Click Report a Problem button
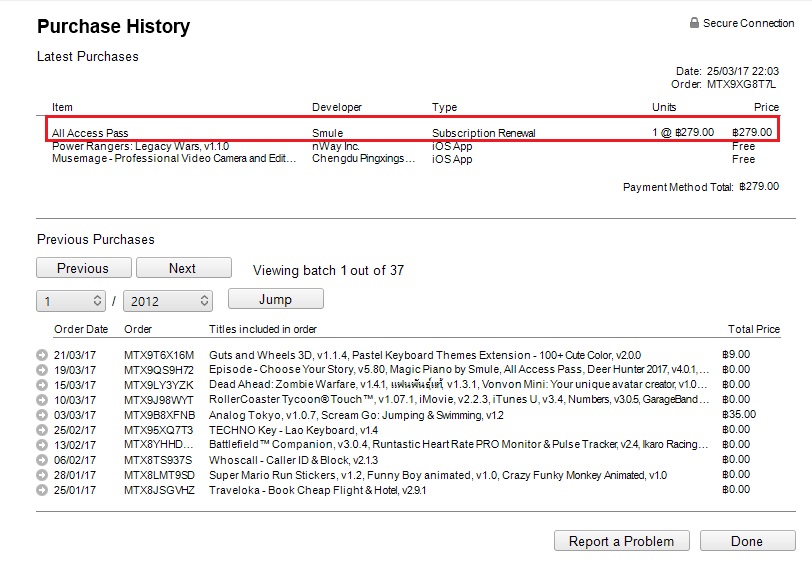Screen dimensions: 812x562 click(x=621, y=541)
